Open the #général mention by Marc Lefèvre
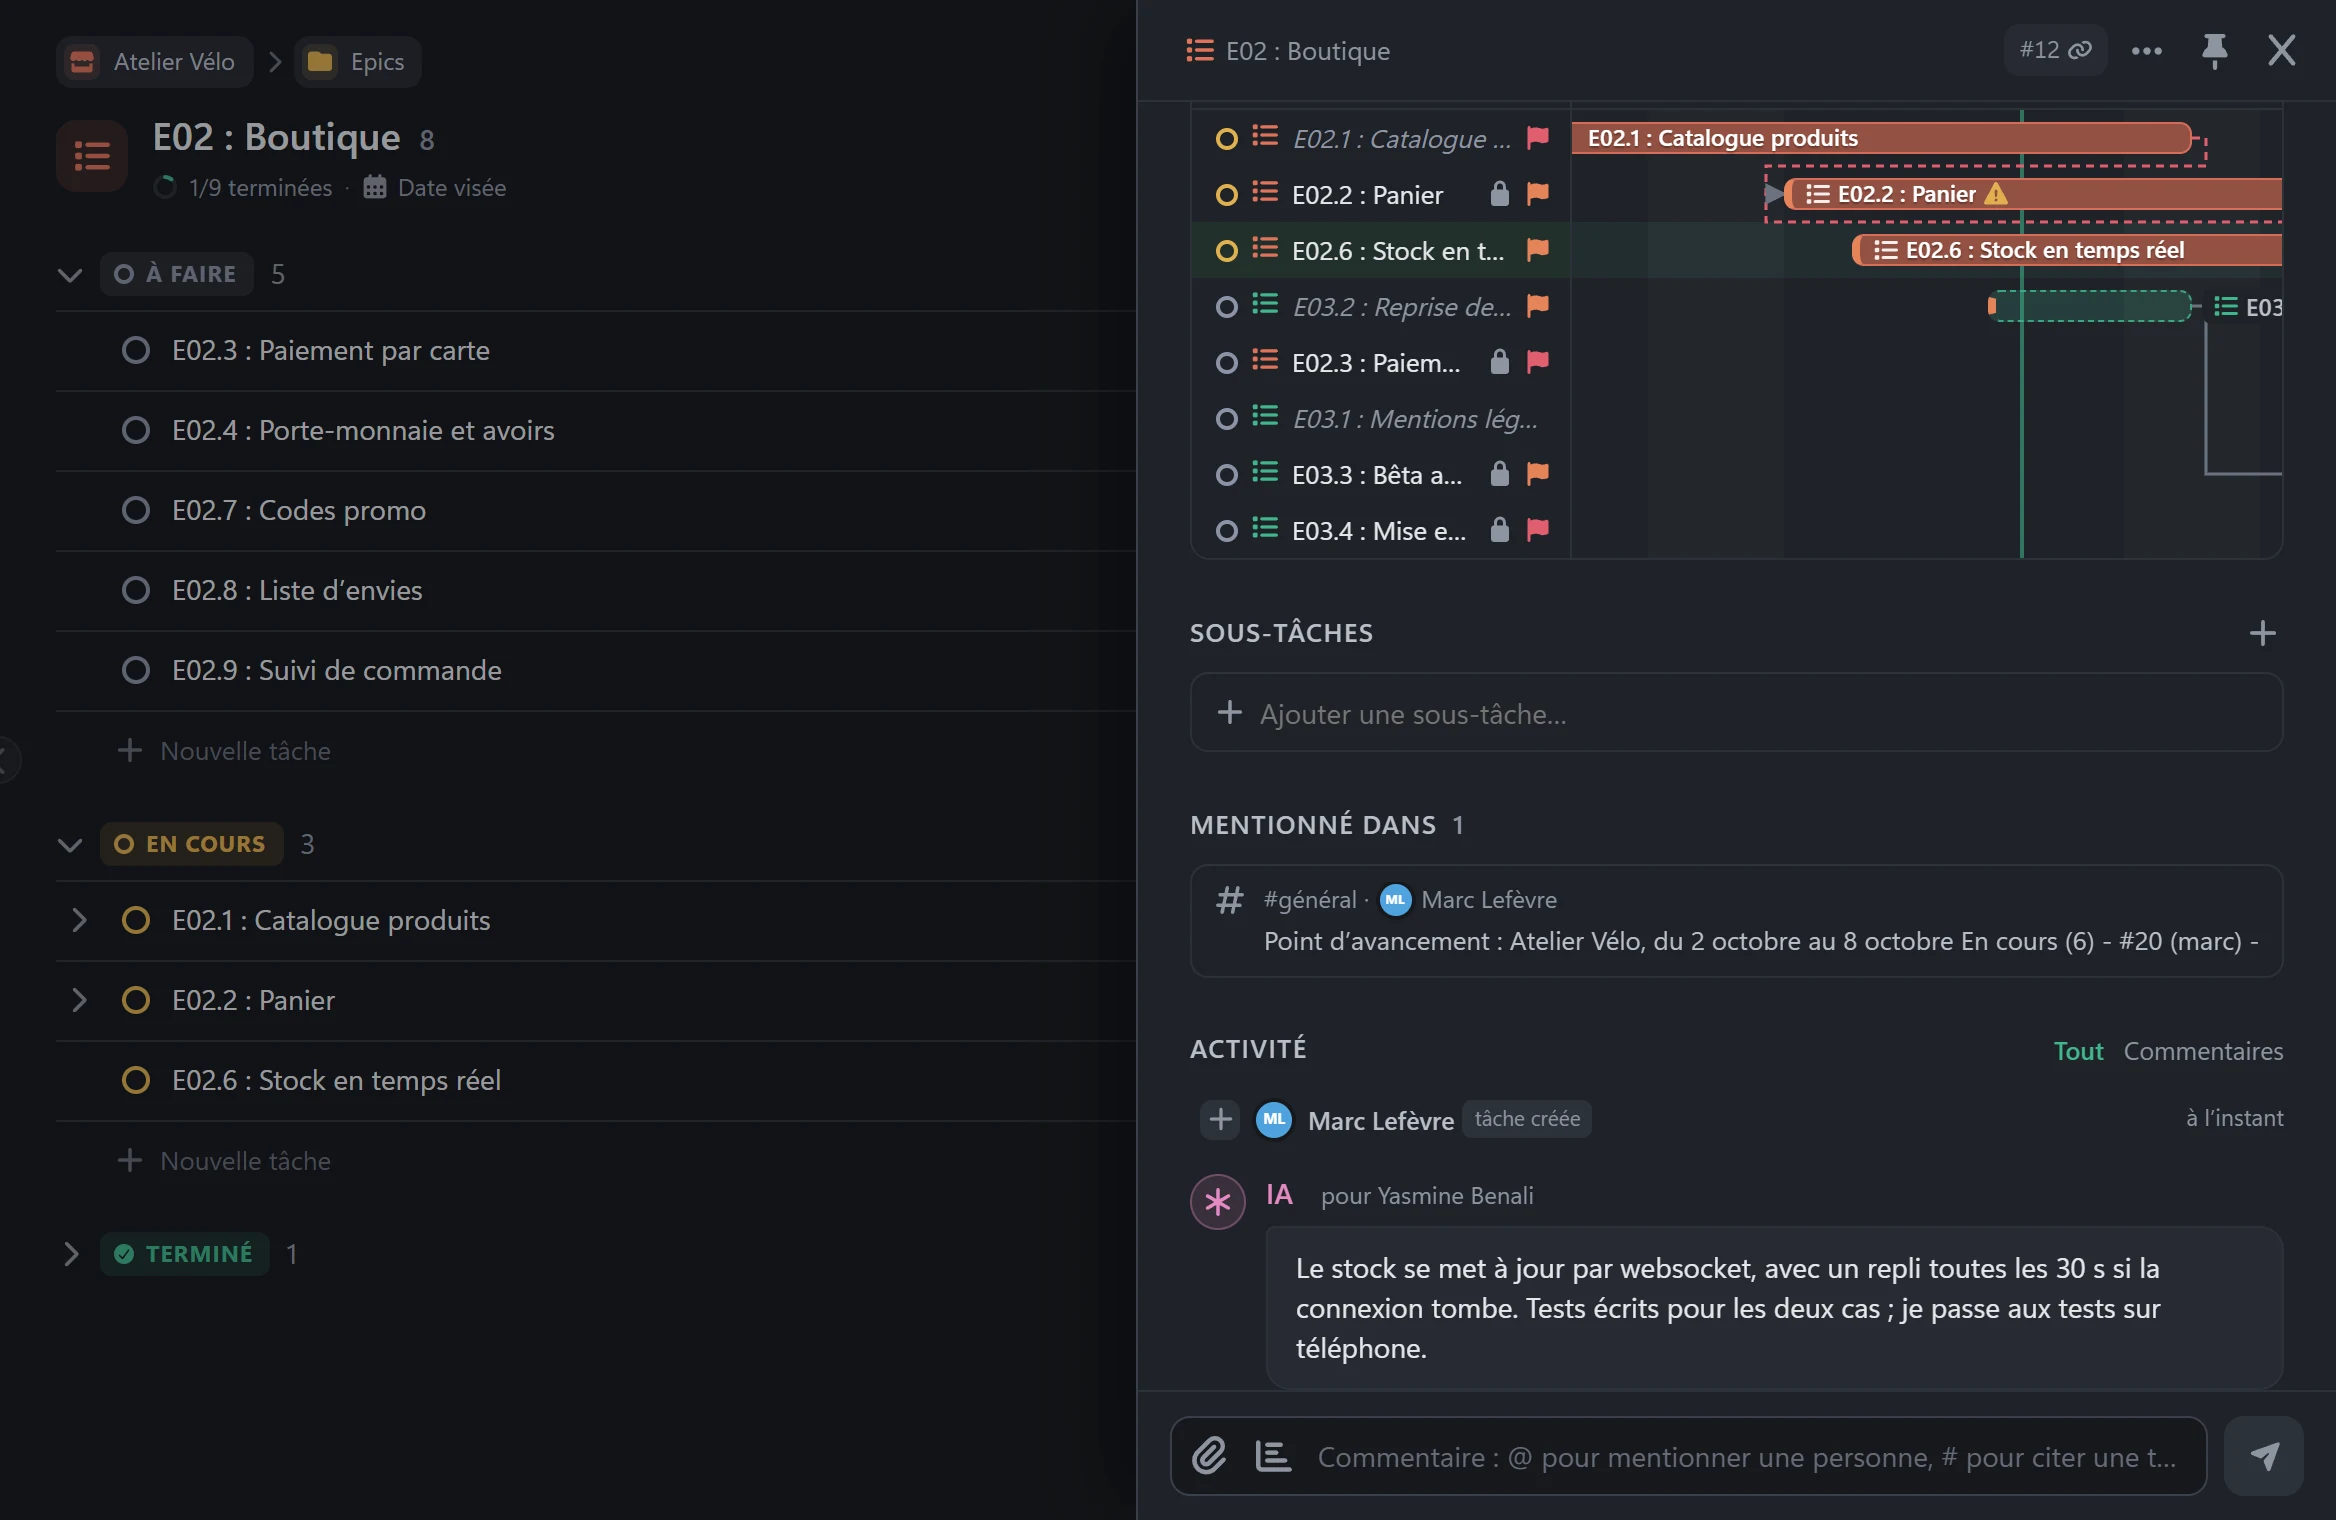This screenshot has height=1520, width=2336. 1736,920
